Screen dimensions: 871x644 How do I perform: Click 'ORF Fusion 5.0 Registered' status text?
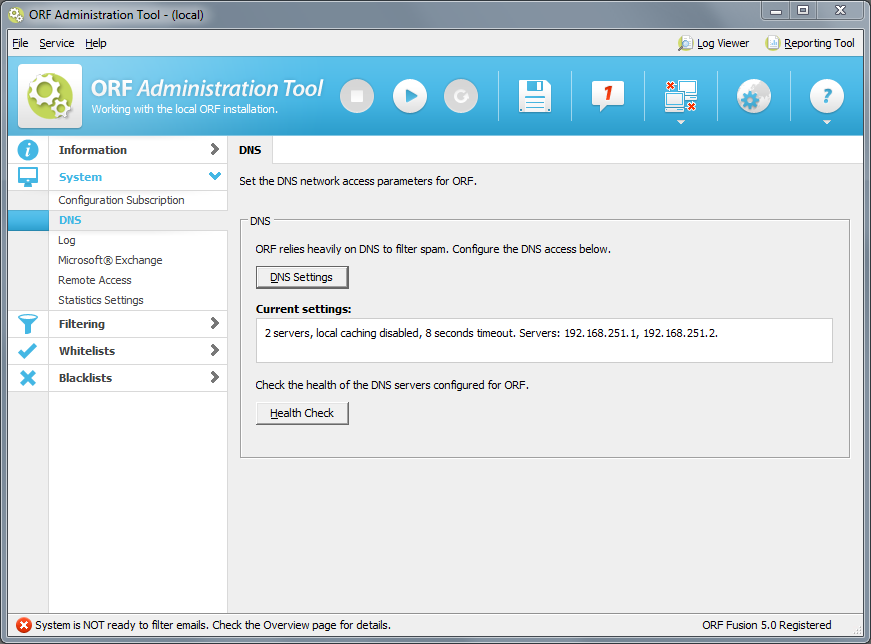coord(767,625)
